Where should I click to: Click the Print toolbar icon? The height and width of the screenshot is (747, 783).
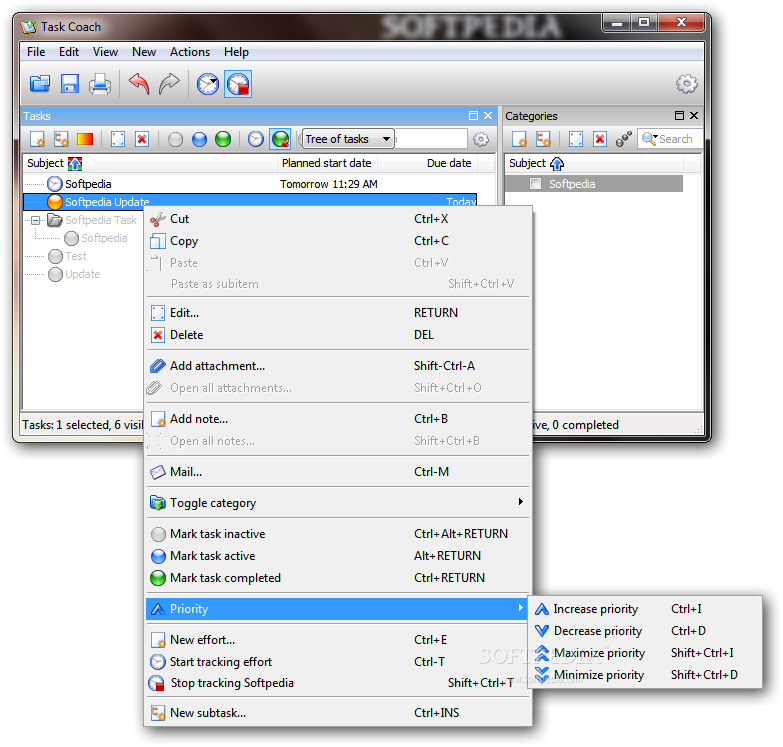pyautogui.click(x=100, y=83)
